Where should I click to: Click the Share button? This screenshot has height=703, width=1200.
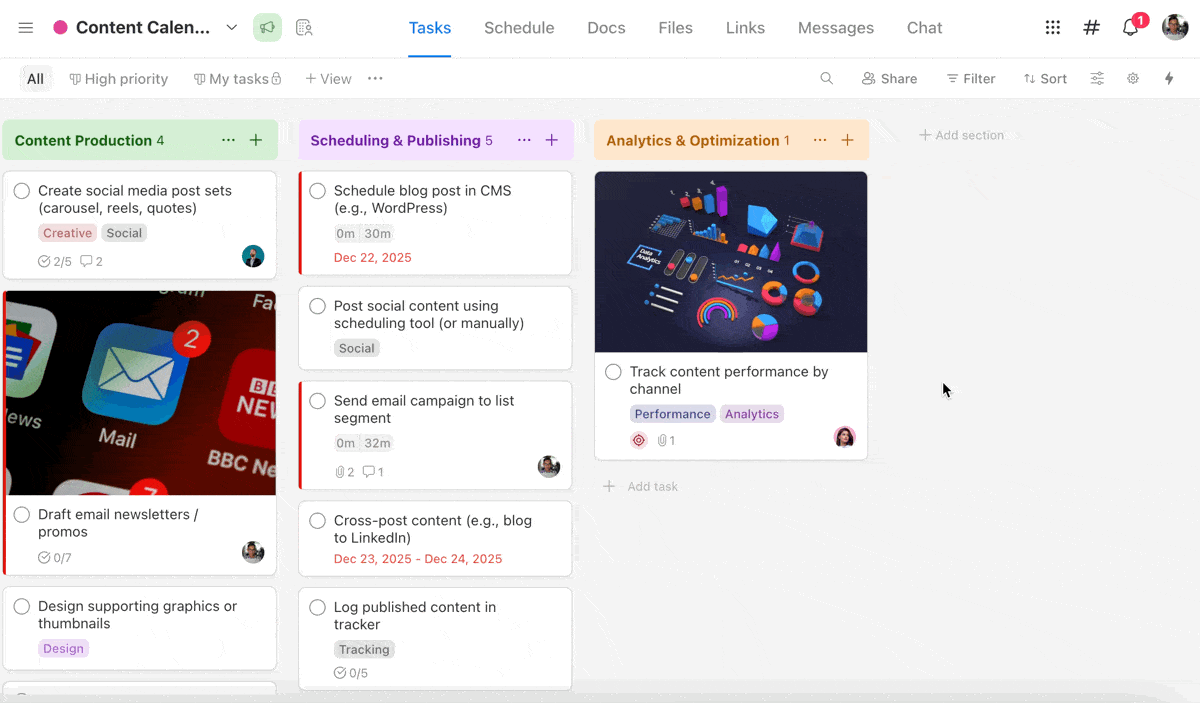pos(889,79)
